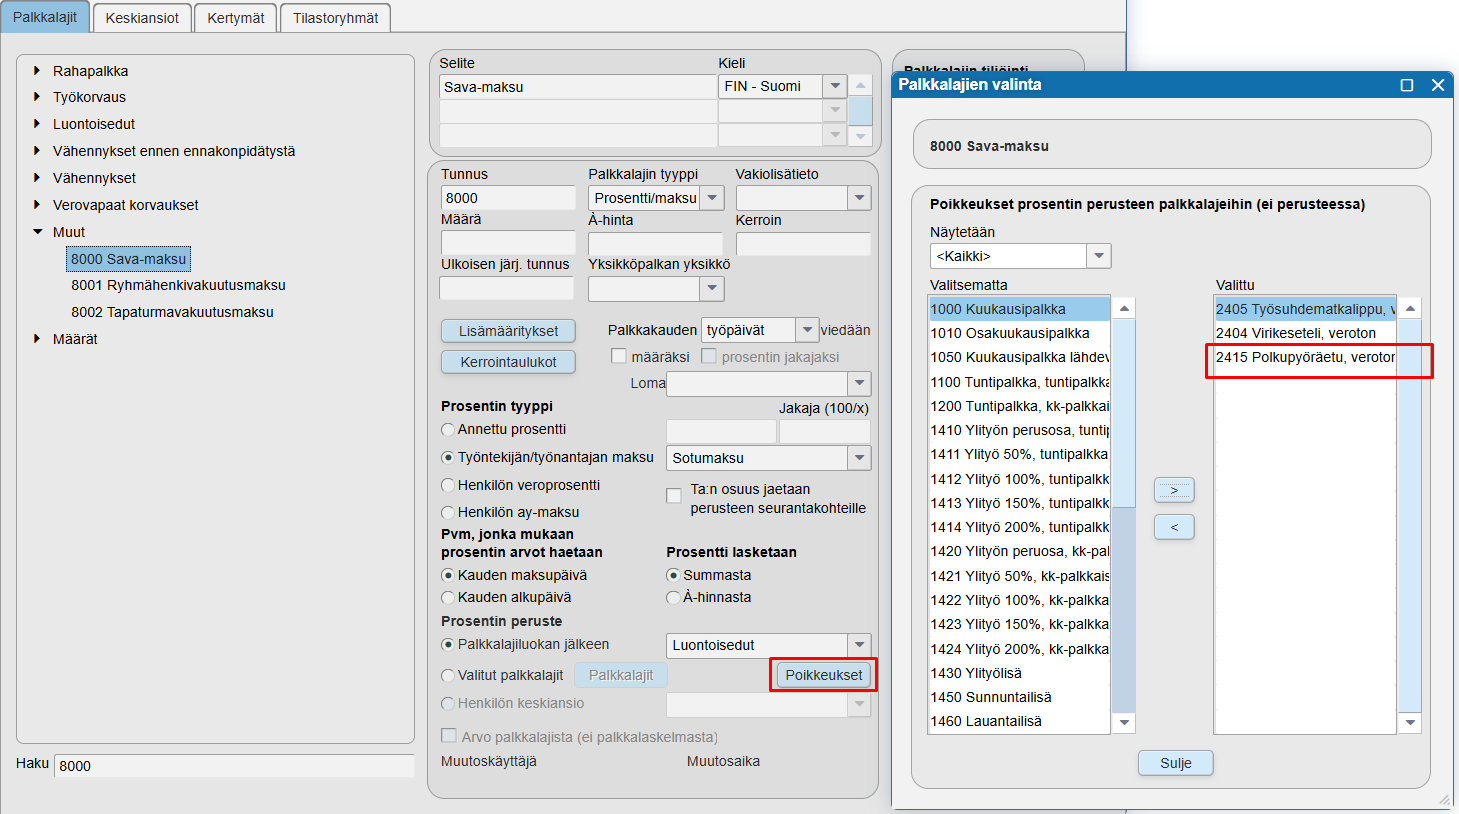
Task: Select 2405 Työsuhdematkalippu in Valittu list
Action: point(1305,309)
